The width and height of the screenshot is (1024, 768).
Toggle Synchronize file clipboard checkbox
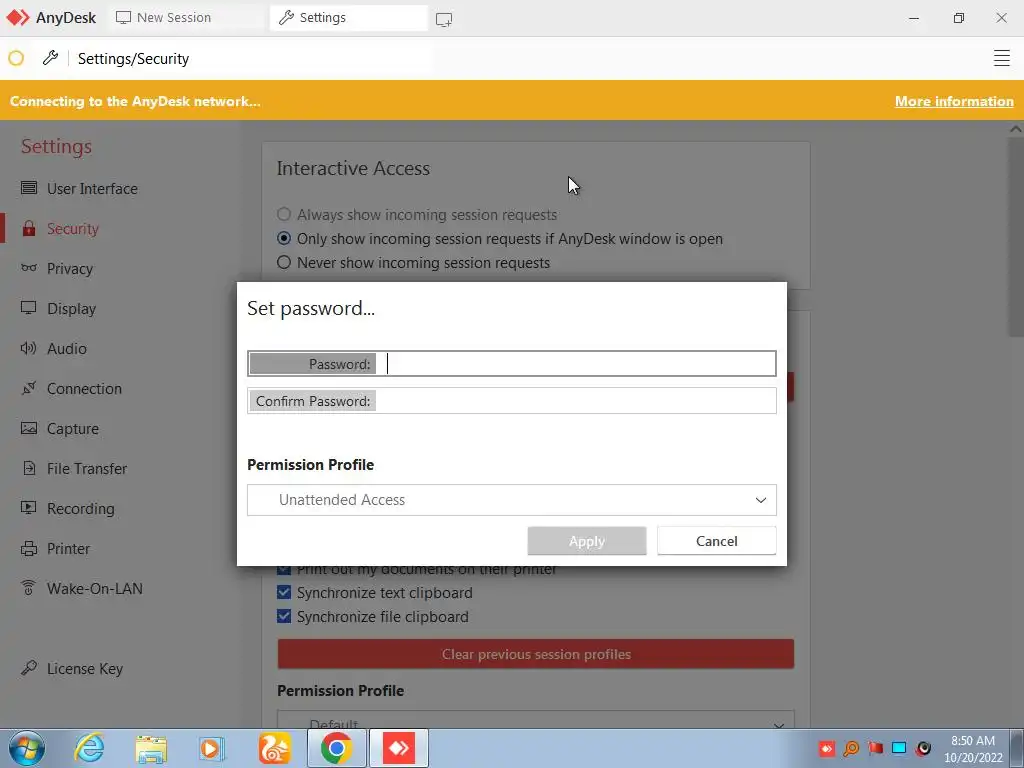284,616
